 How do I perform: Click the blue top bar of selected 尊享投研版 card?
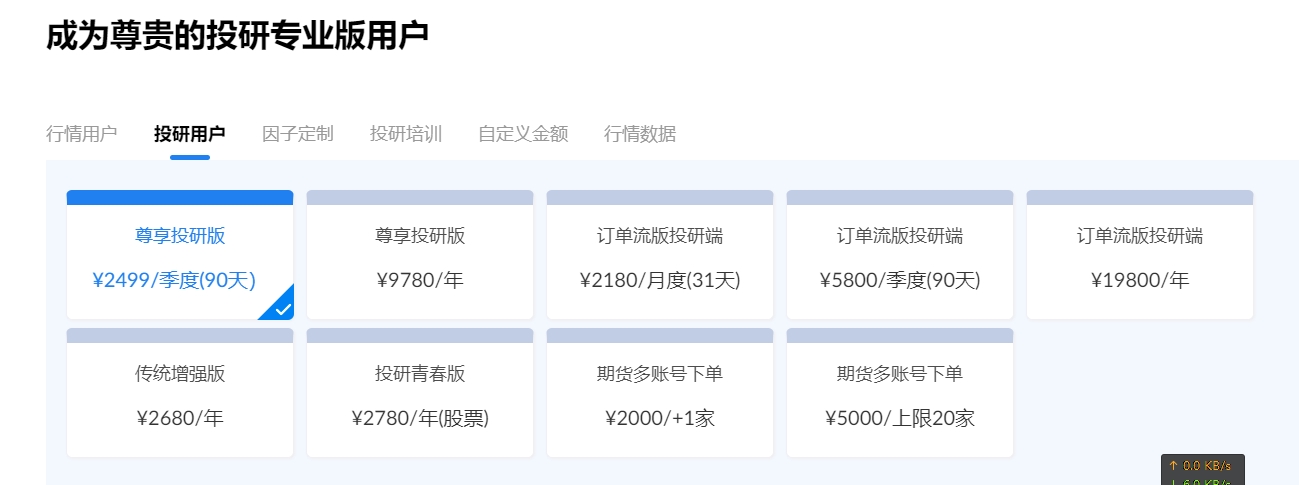180,197
